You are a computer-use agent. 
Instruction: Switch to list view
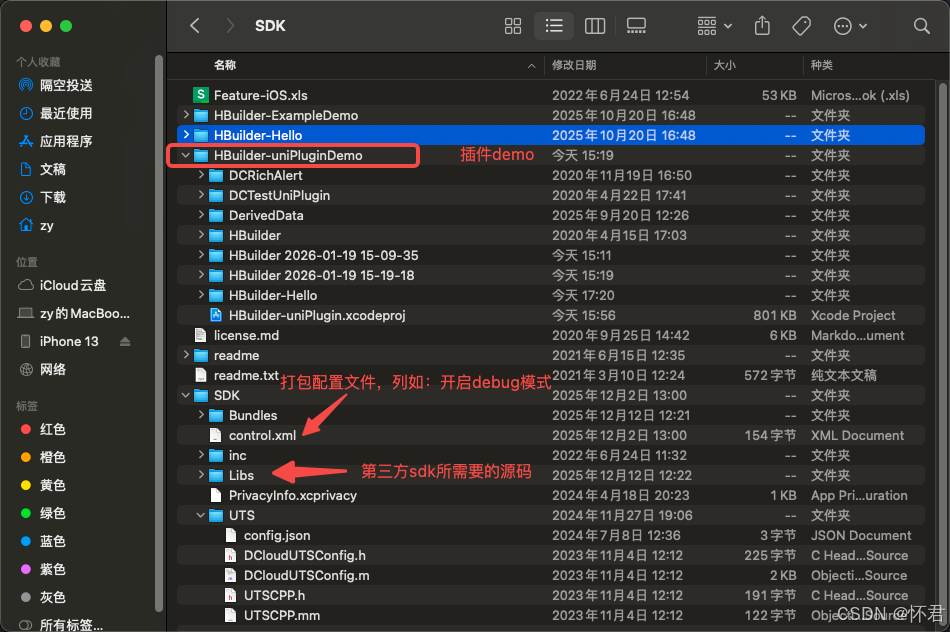[554, 25]
